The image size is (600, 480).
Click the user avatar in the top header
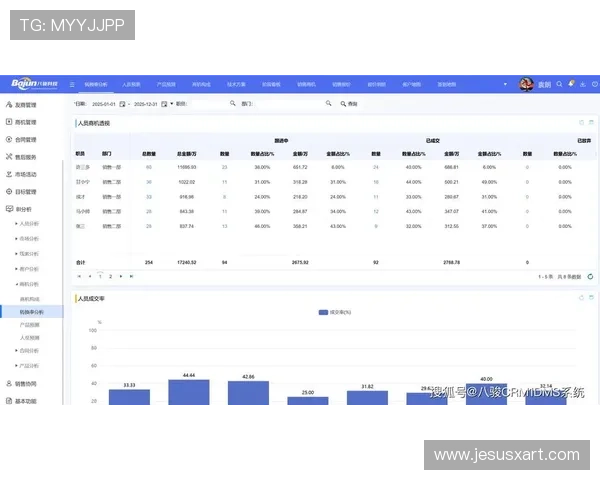(x=526, y=85)
